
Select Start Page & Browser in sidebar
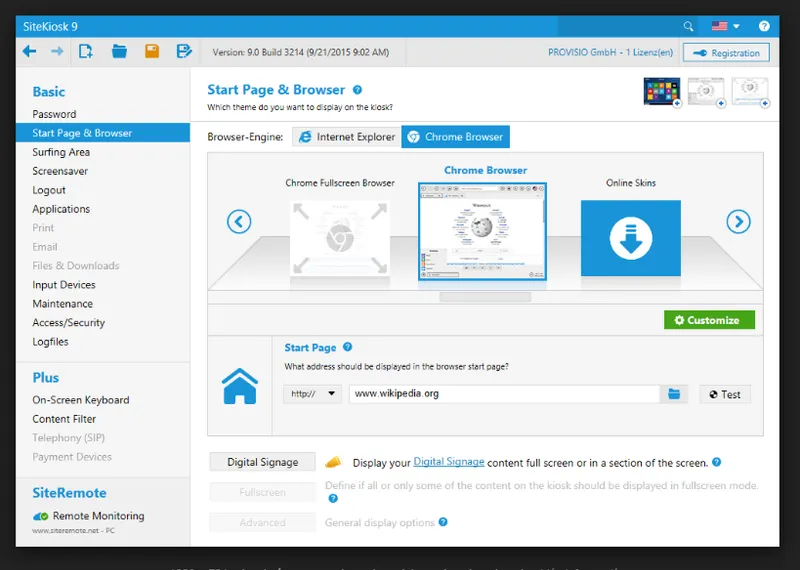click(x=103, y=133)
